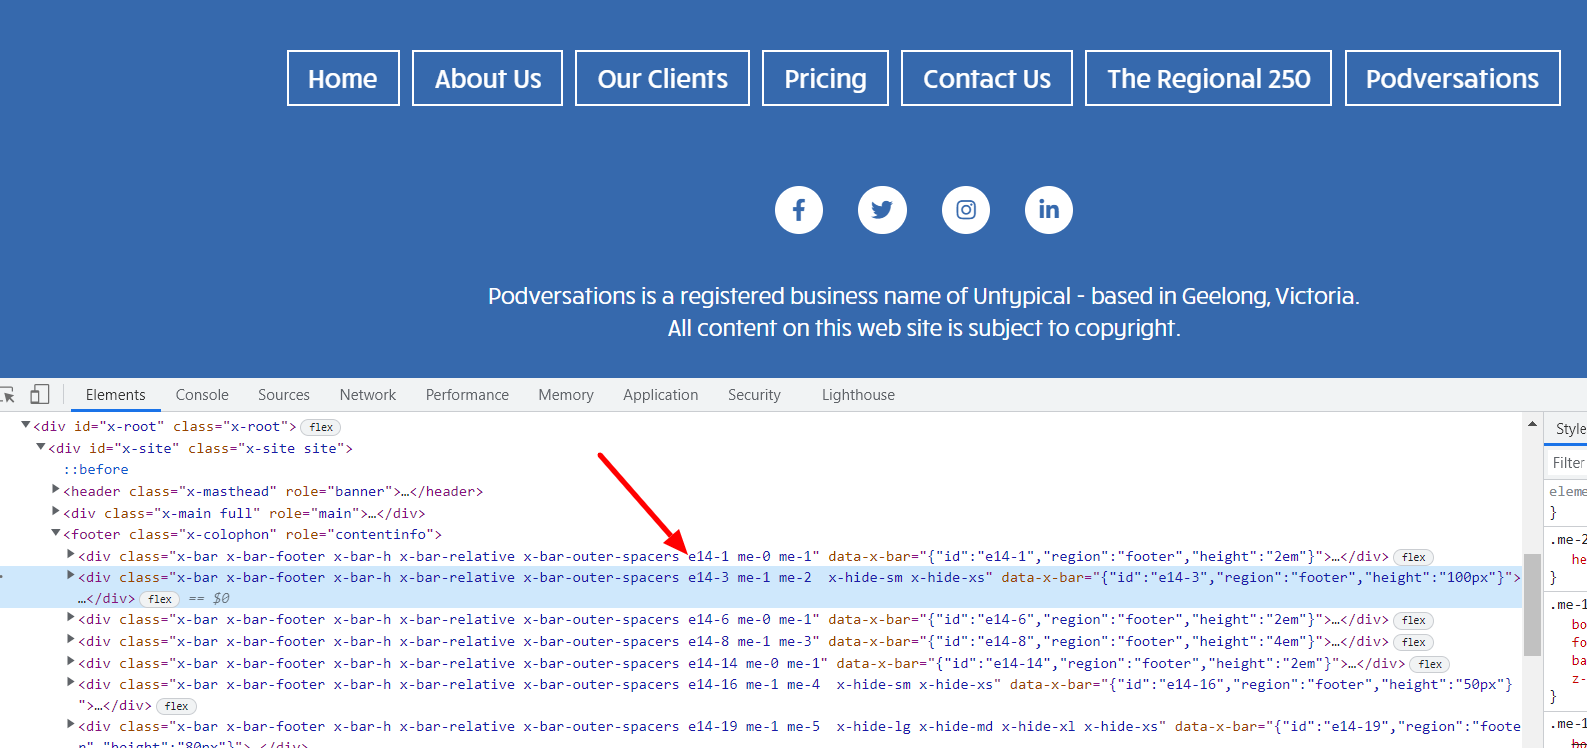Open the Podversations menu link
The height and width of the screenshot is (748, 1587).
[x=1452, y=78]
